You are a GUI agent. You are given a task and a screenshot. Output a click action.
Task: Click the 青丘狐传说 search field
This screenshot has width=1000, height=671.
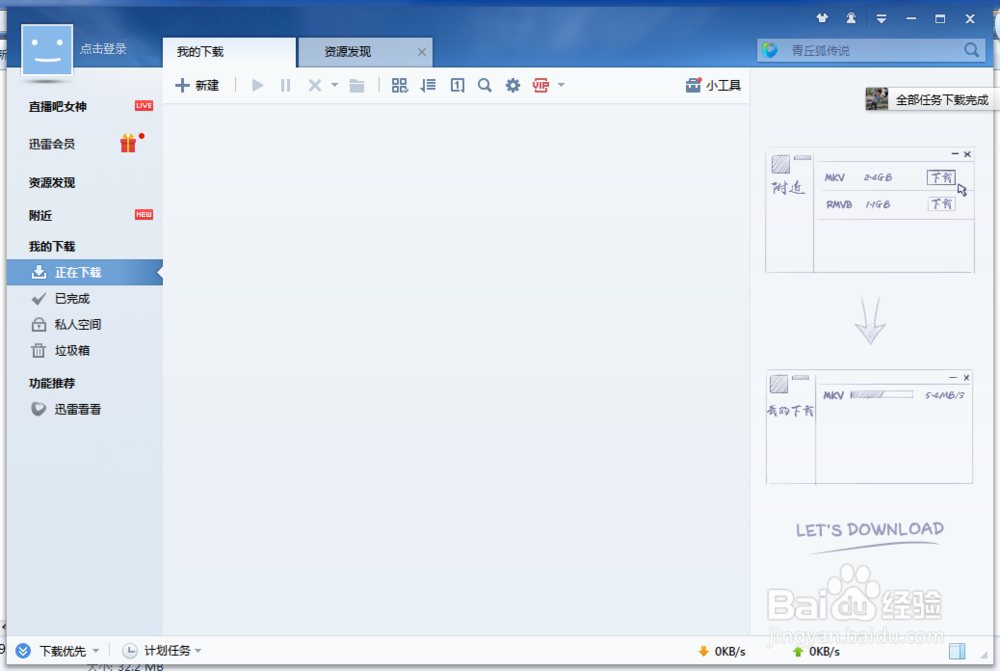(871, 50)
